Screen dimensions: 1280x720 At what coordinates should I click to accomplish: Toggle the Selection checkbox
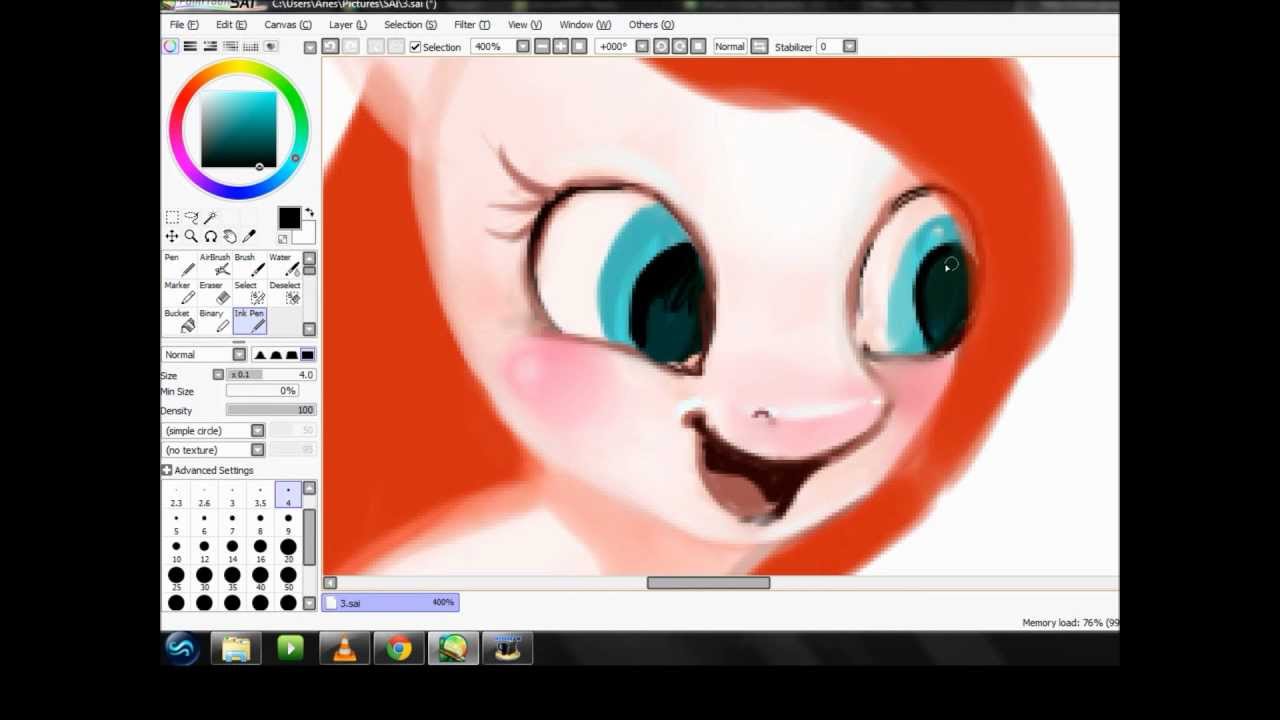click(415, 47)
